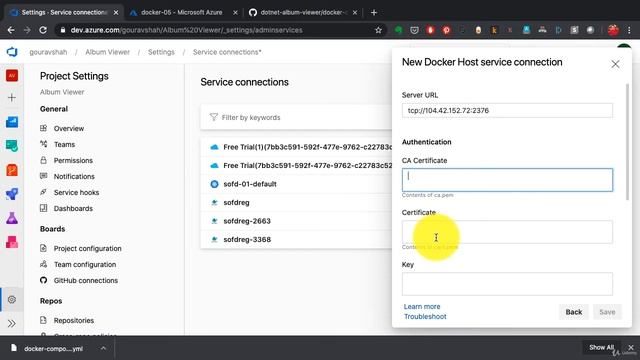Open Project configuration under Boards

(x=87, y=248)
